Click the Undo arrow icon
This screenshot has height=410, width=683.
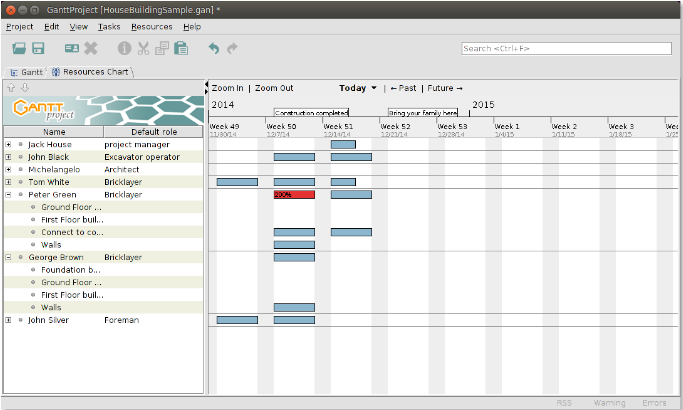click(x=213, y=48)
